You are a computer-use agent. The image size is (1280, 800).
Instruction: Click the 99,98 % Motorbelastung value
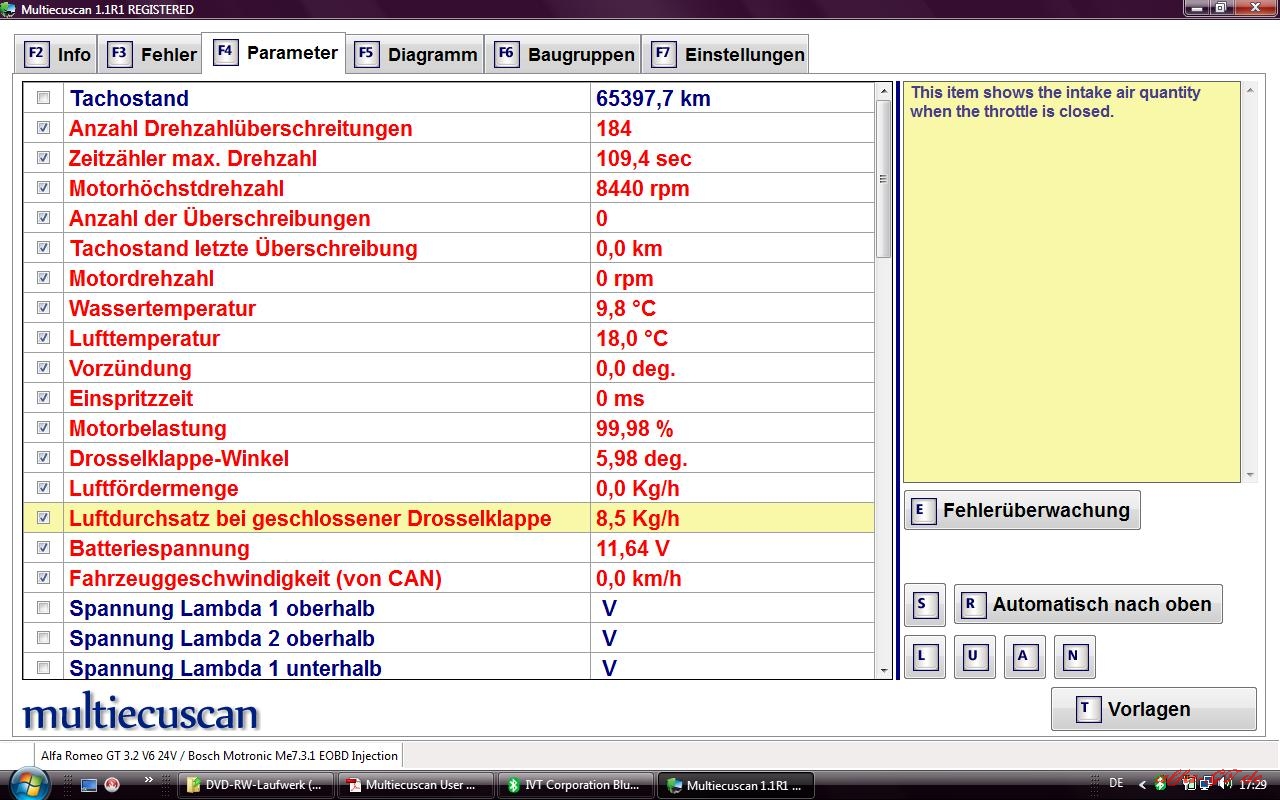tap(634, 428)
